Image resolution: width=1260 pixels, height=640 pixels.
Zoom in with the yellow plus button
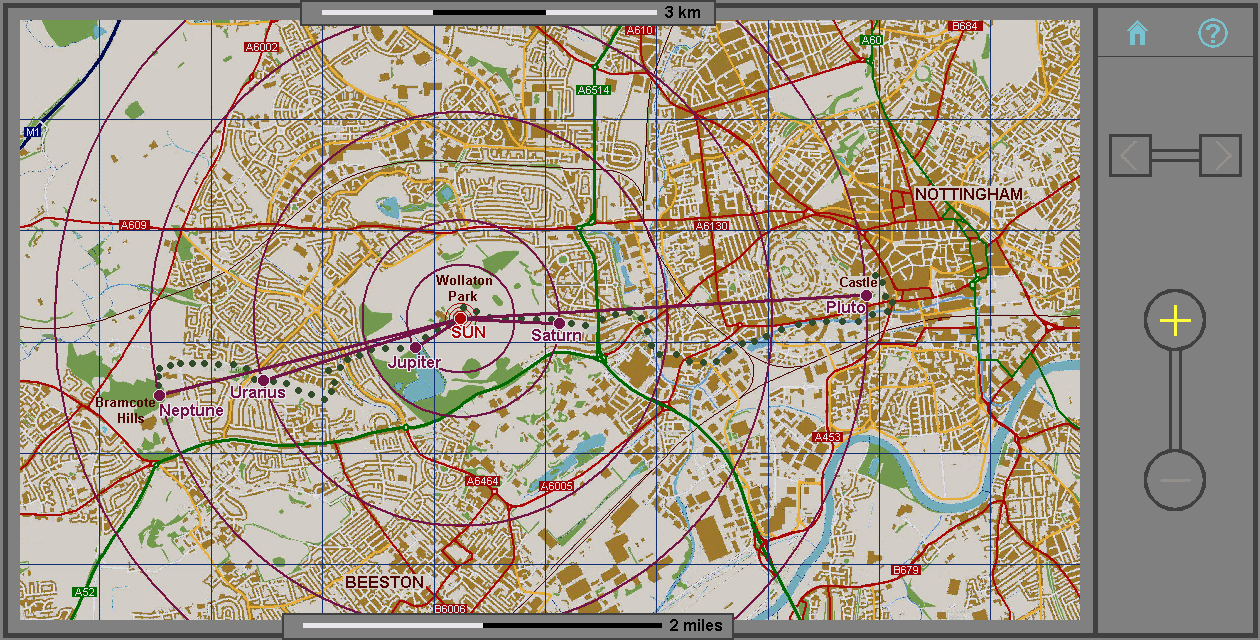(1175, 321)
